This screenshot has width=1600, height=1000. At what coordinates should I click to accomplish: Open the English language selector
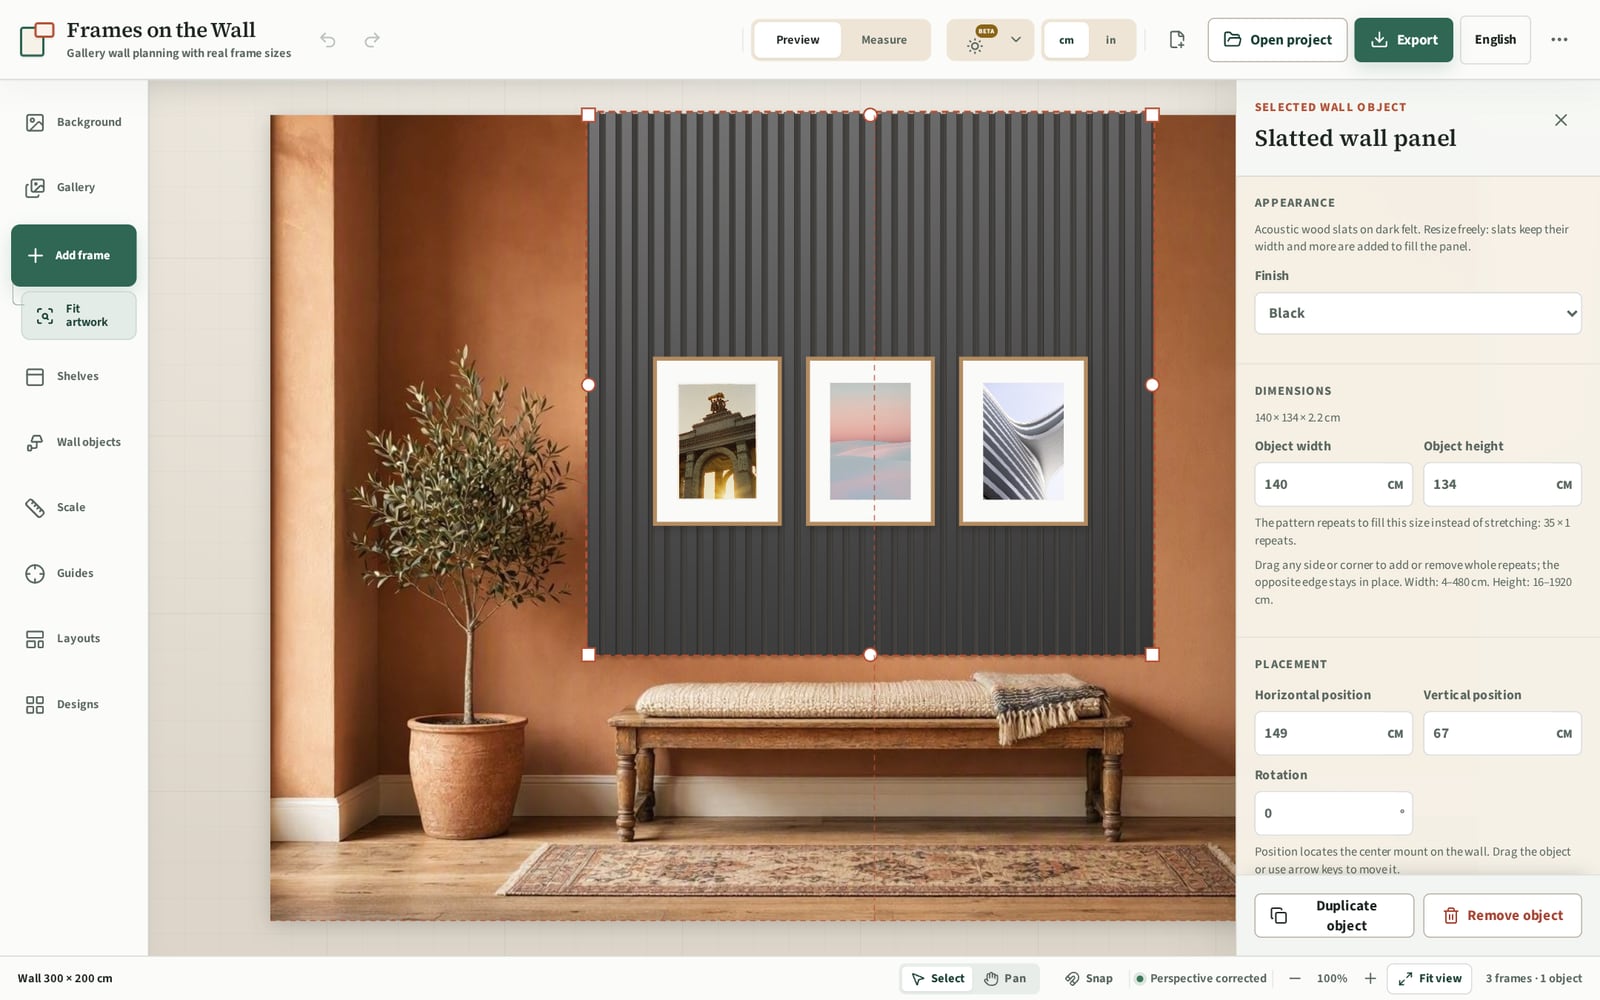1495,40
